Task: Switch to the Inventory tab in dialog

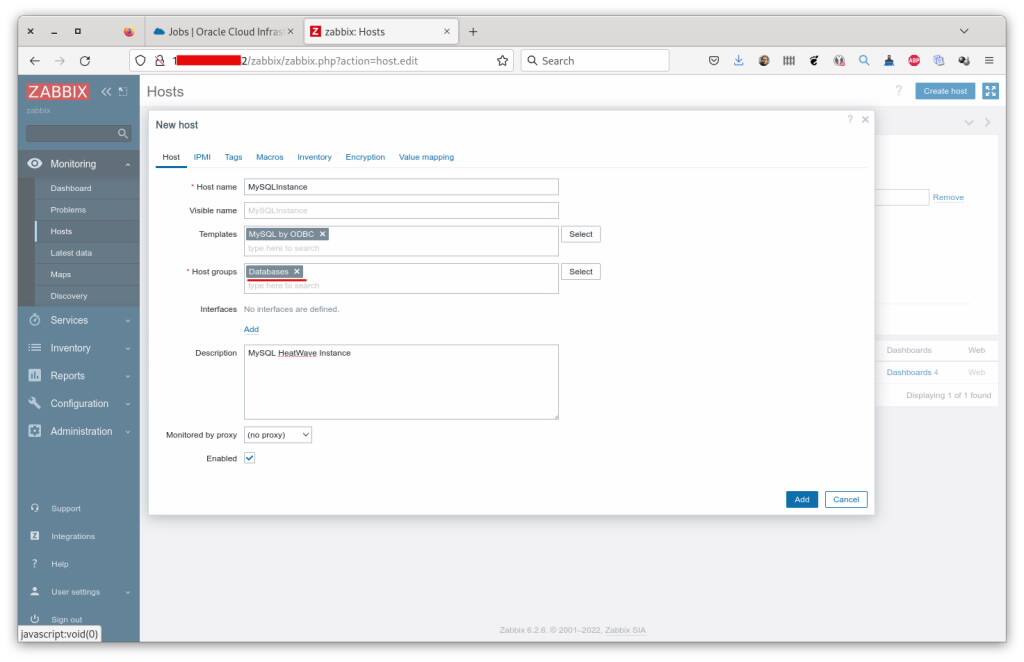Action: pos(314,157)
